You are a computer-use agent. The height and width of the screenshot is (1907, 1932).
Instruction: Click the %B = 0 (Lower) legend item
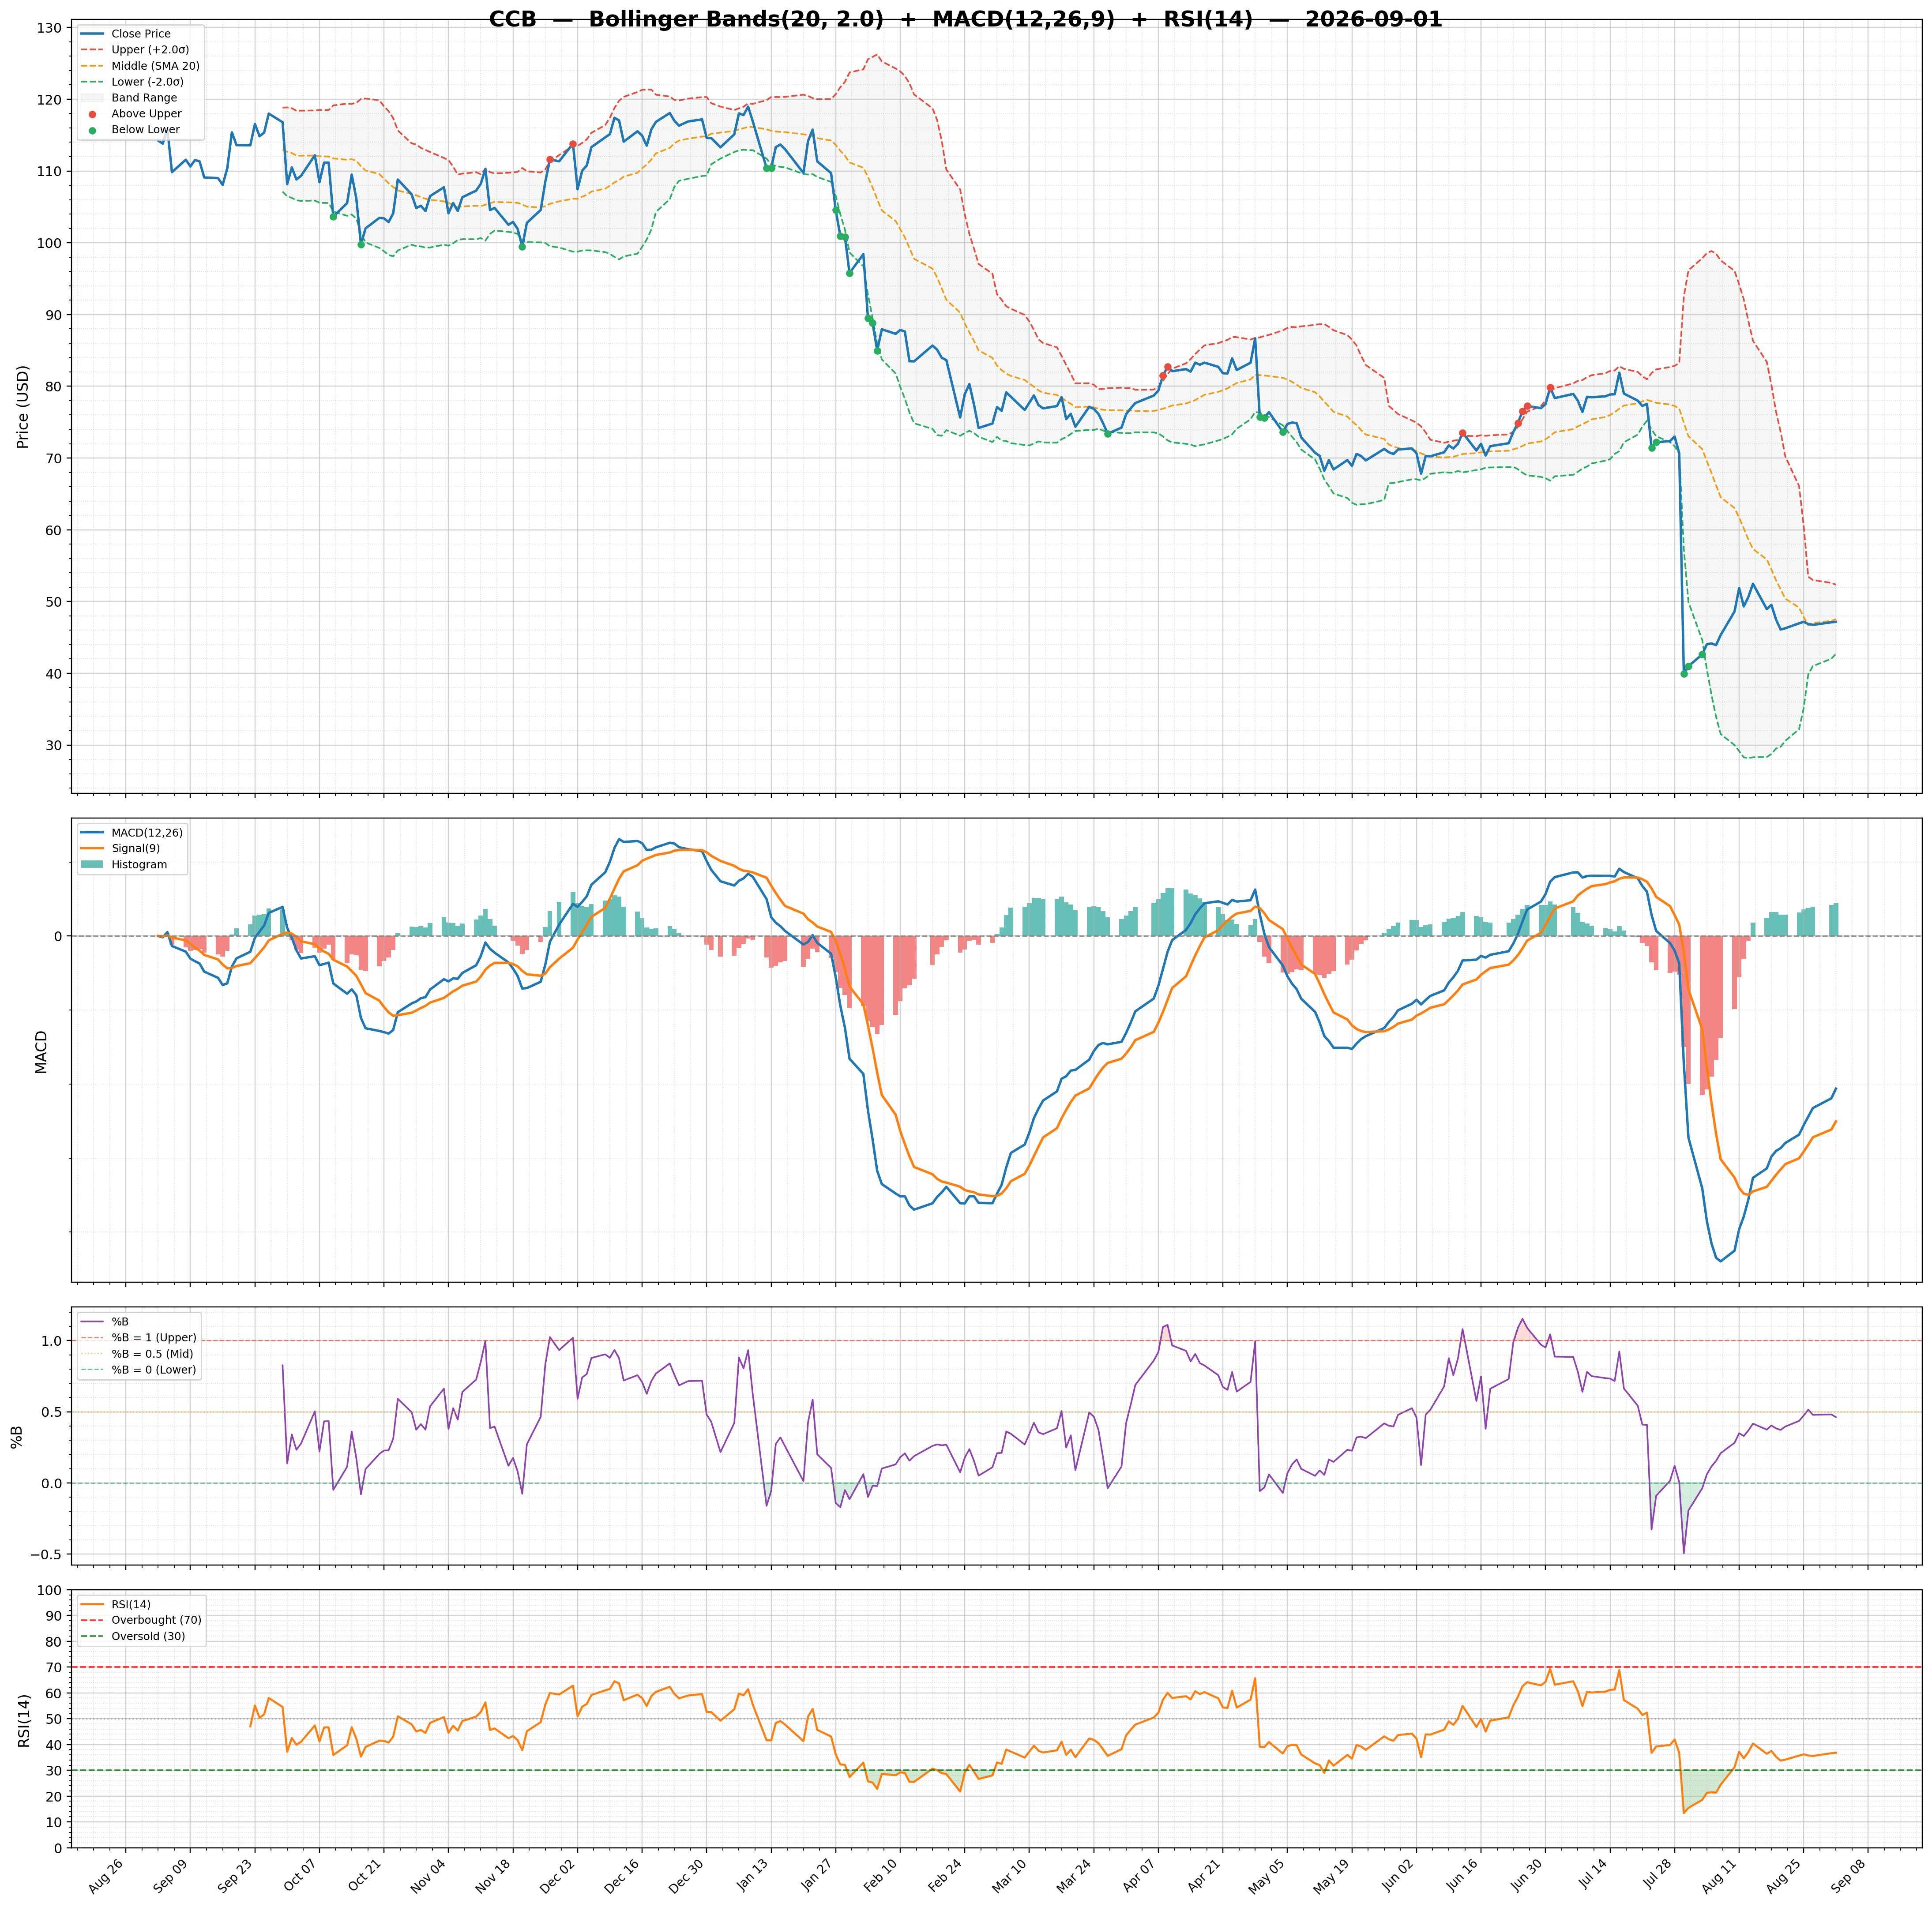(139, 1369)
